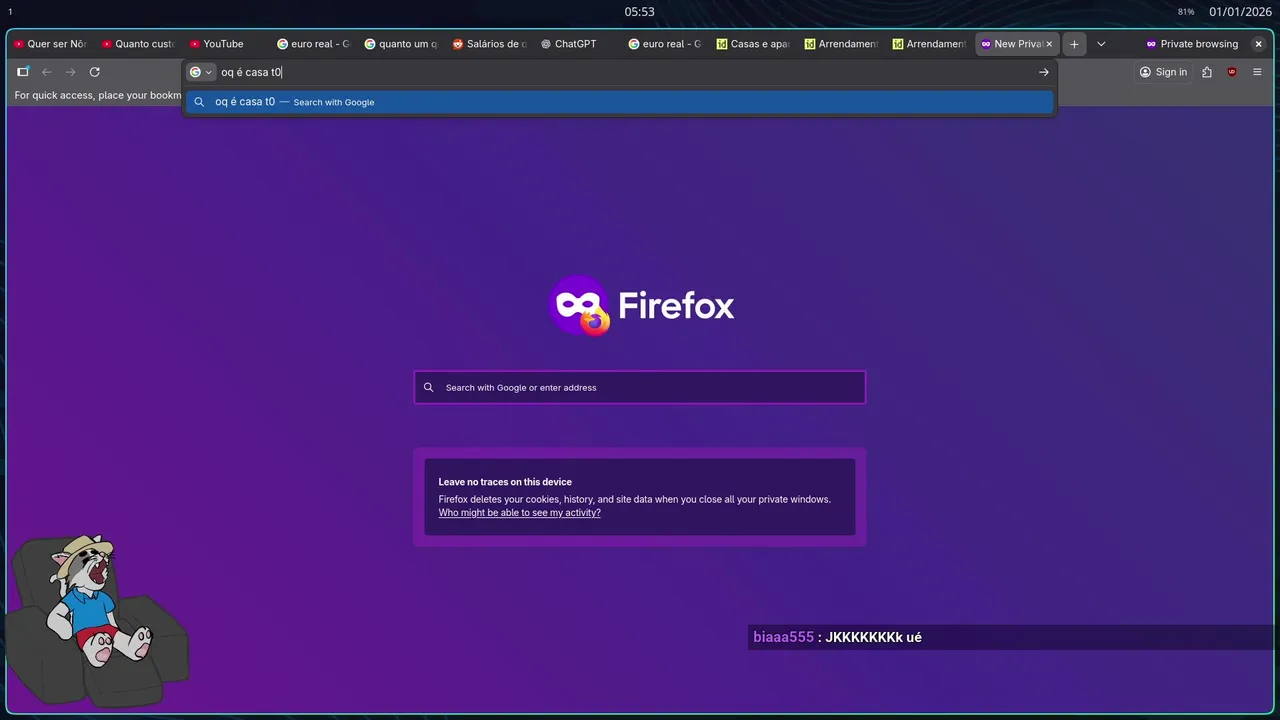Image resolution: width=1280 pixels, height=720 pixels.
Task: Click the forward arrow in the toolbar
Action: pyautogui.click(x=71, y=72)
